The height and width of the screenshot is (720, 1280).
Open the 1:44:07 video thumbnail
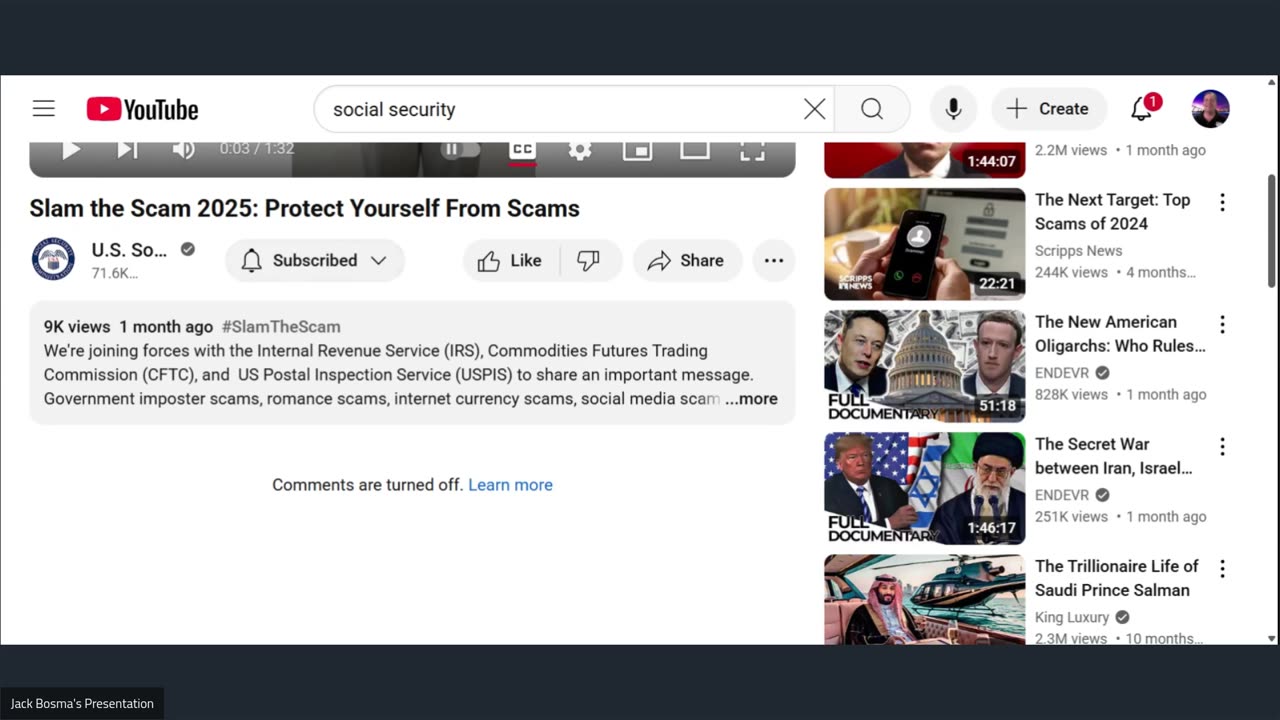(x=924, y=160)
